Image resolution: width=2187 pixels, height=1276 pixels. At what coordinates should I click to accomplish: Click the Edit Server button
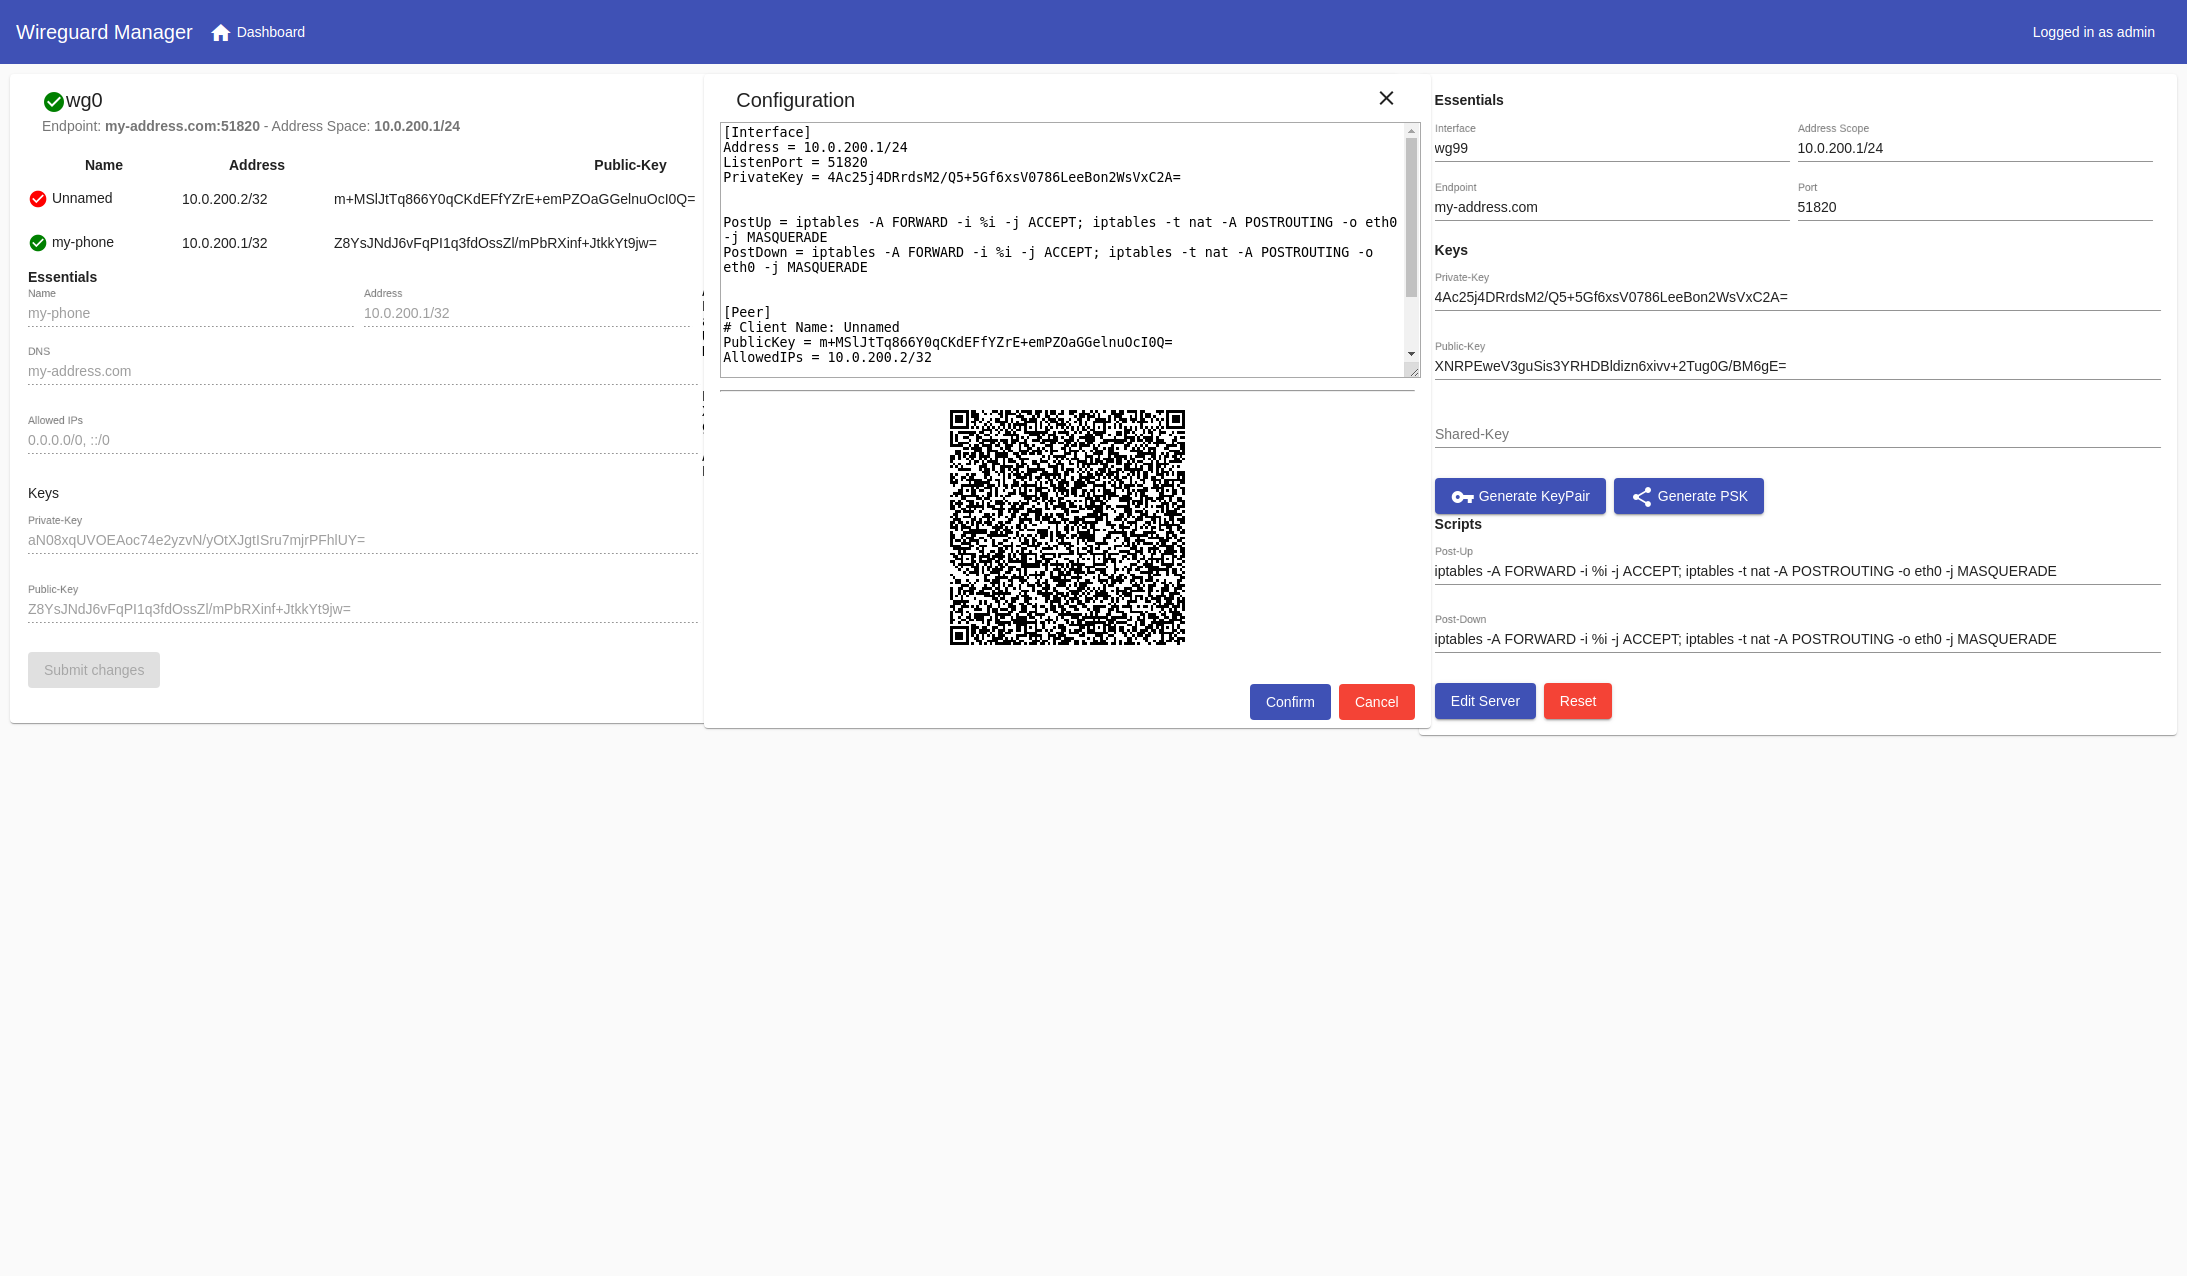(x=1484, y=701)
